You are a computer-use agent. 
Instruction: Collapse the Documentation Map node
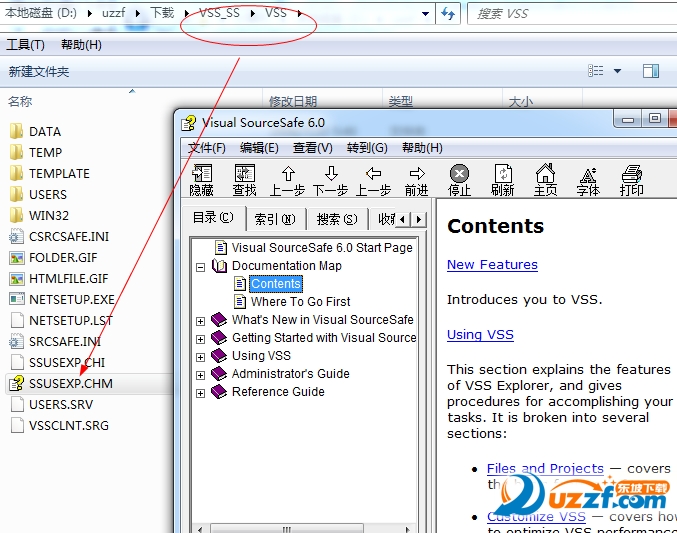click(200, 267)
